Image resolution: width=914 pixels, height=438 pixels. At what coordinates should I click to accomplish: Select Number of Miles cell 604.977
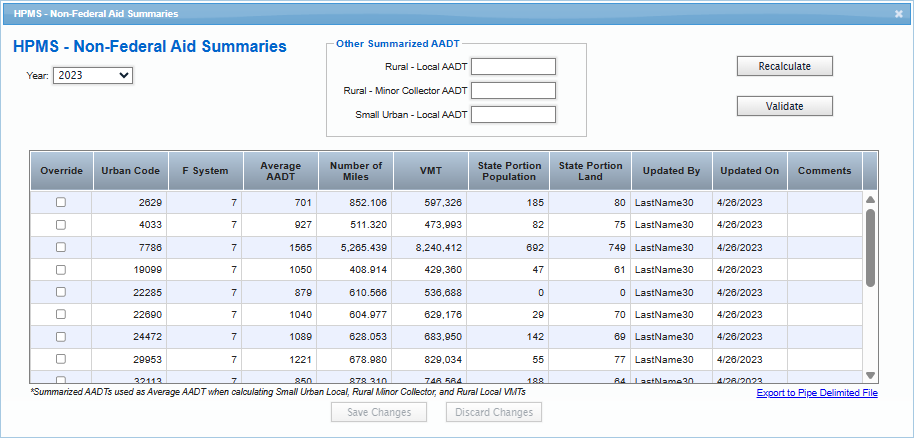tap(354, 314)
